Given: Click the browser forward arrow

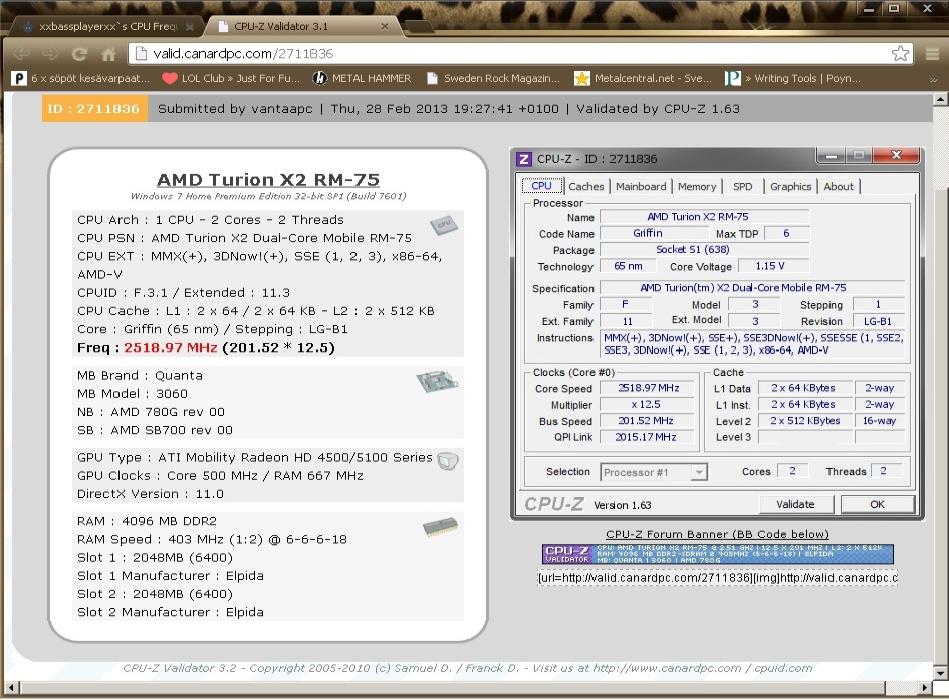Looking at the screenshot, I should (x=50, y=54).
